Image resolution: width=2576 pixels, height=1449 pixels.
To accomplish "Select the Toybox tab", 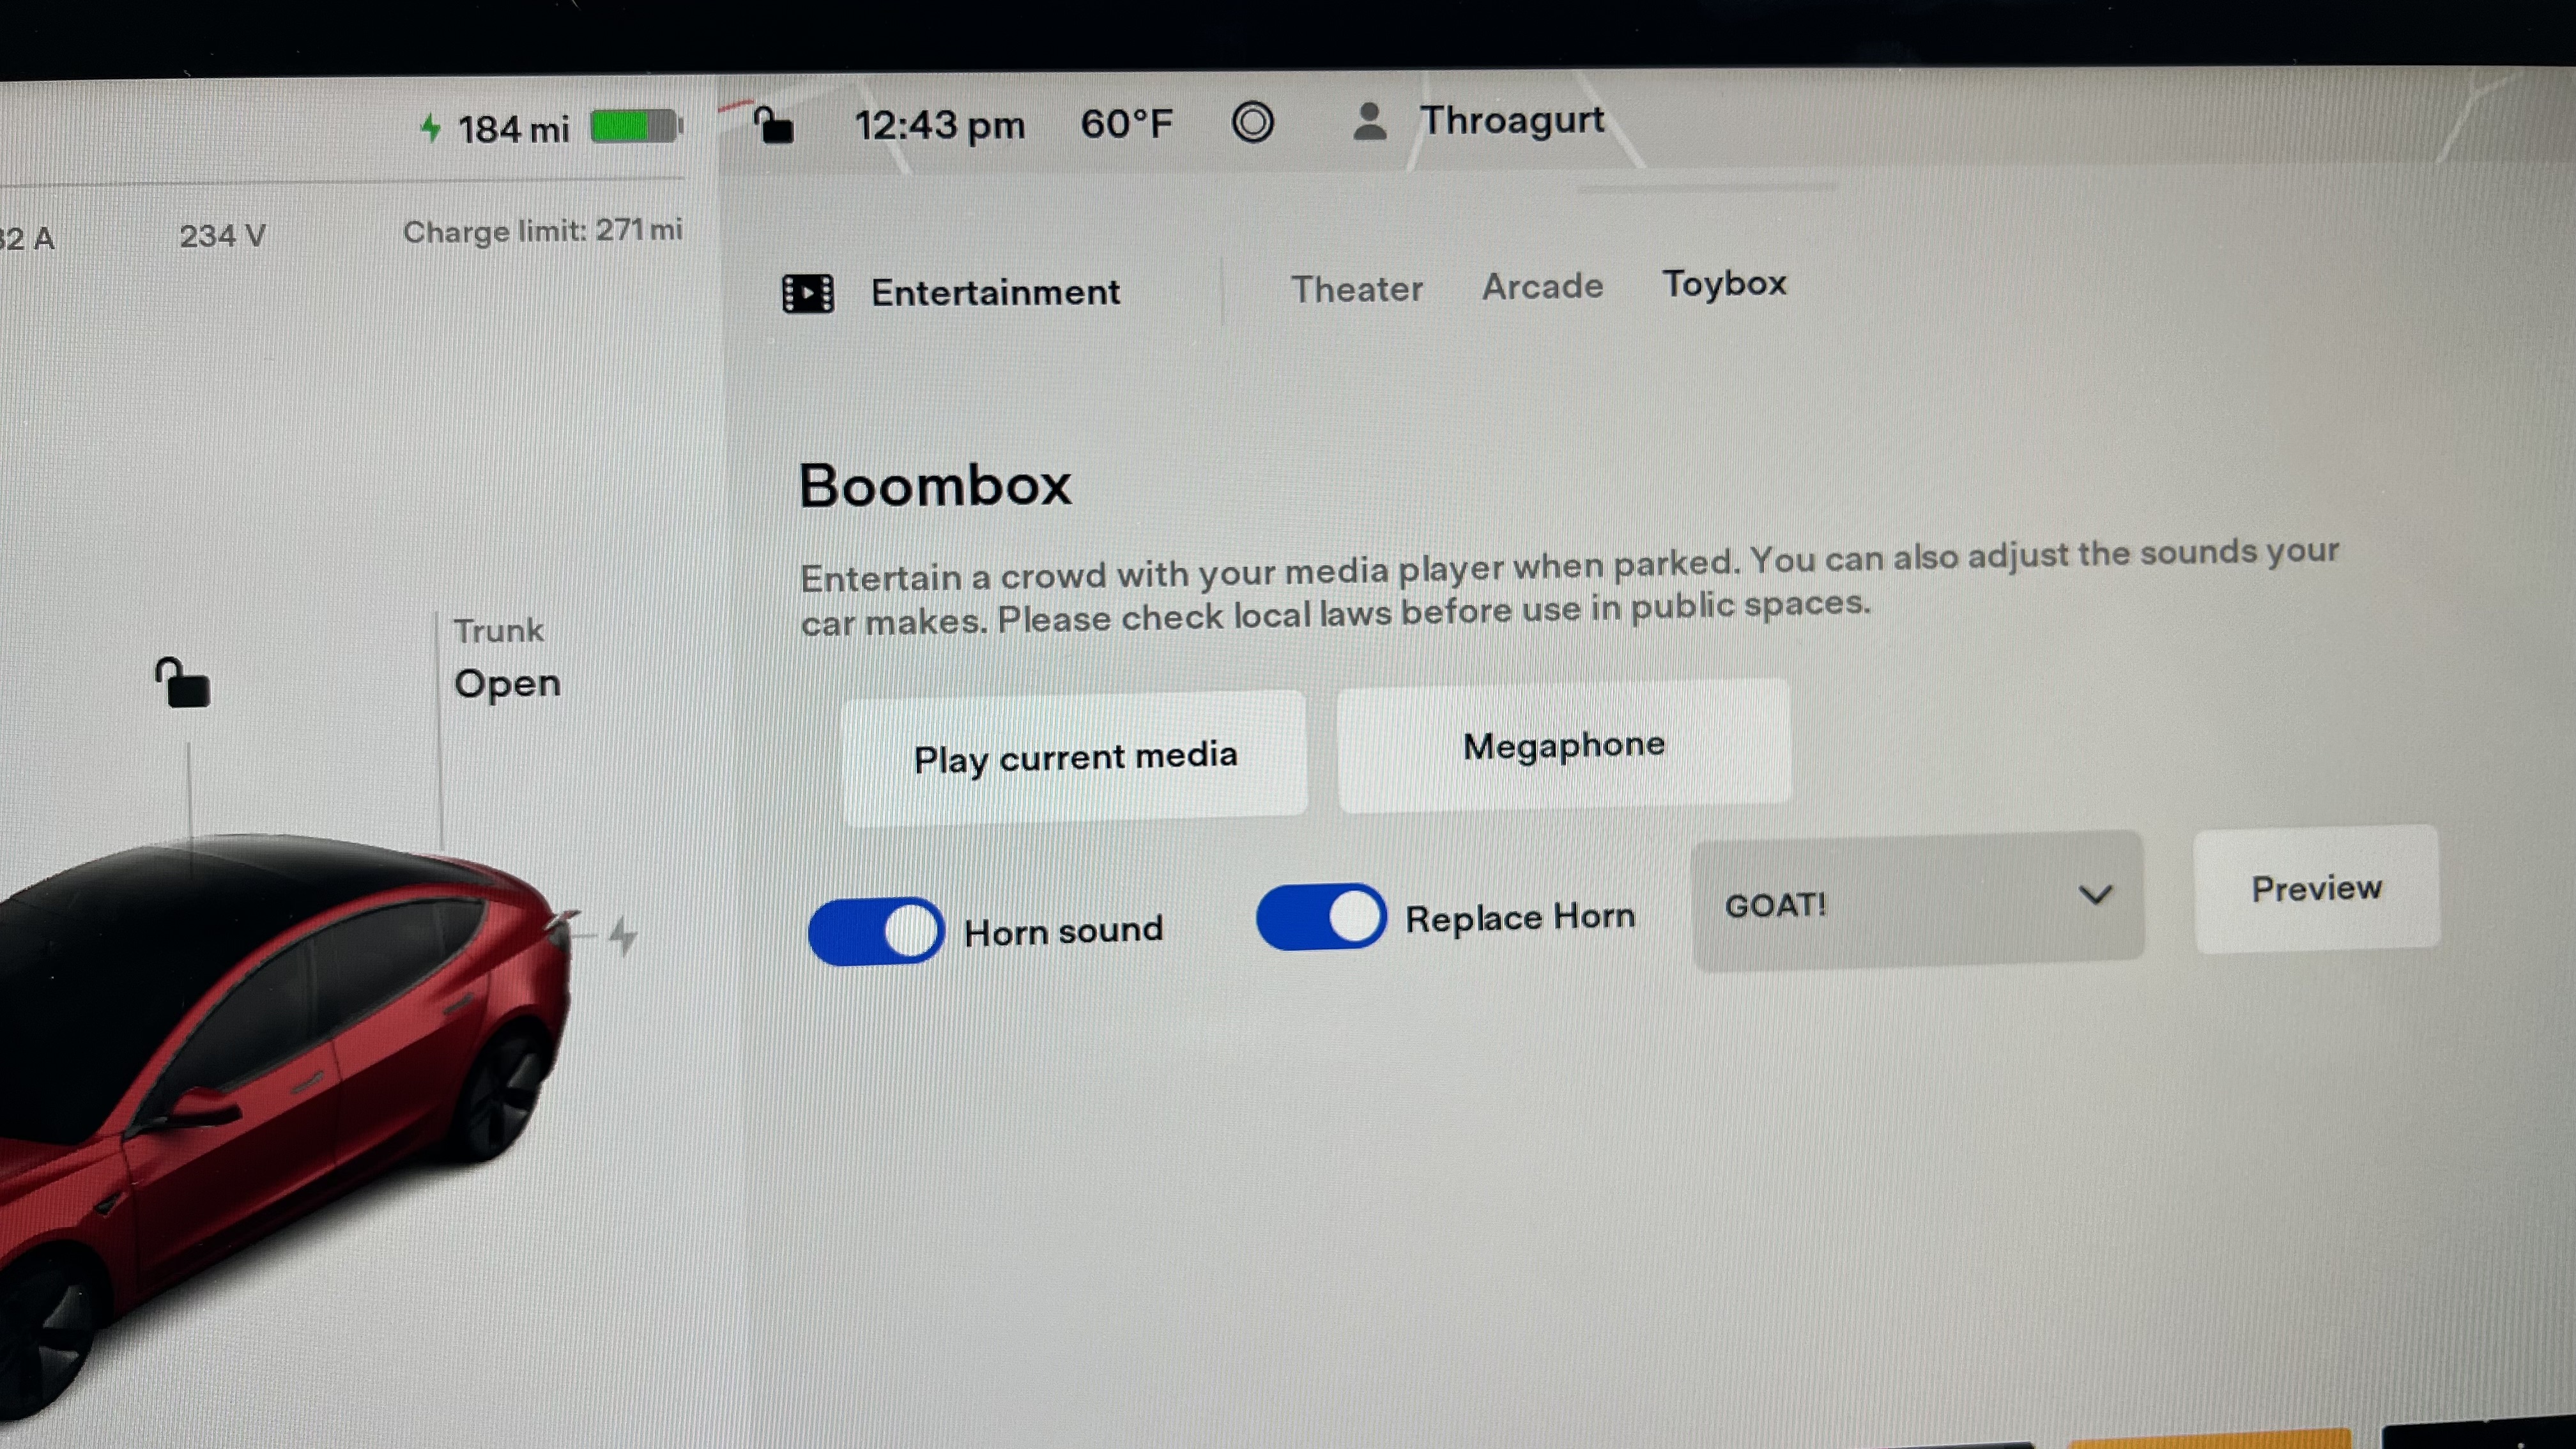I will coord(1724,284).
